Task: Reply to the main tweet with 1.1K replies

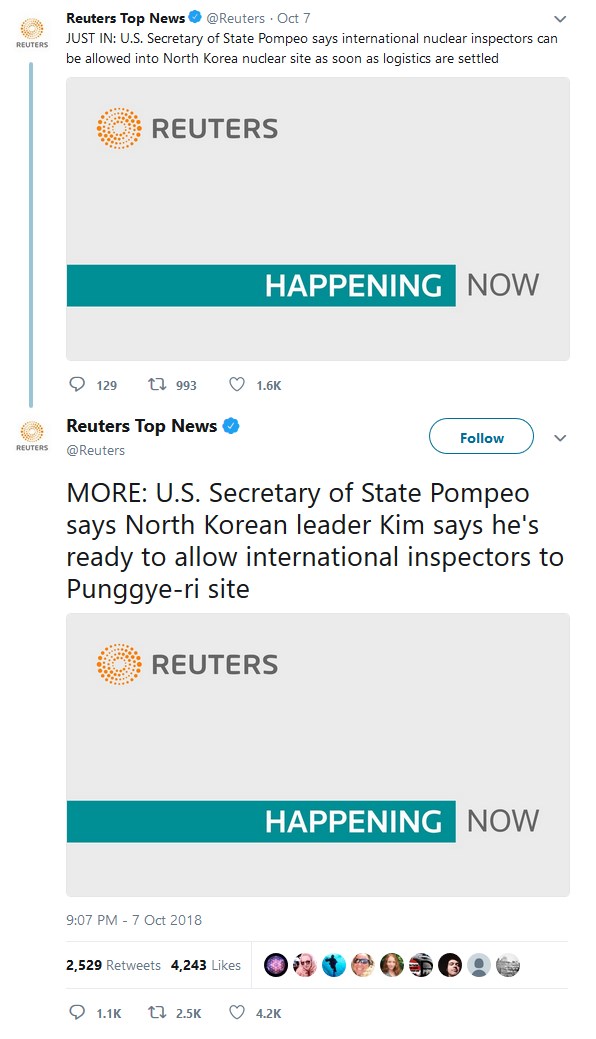Action: pos(77,1012)
